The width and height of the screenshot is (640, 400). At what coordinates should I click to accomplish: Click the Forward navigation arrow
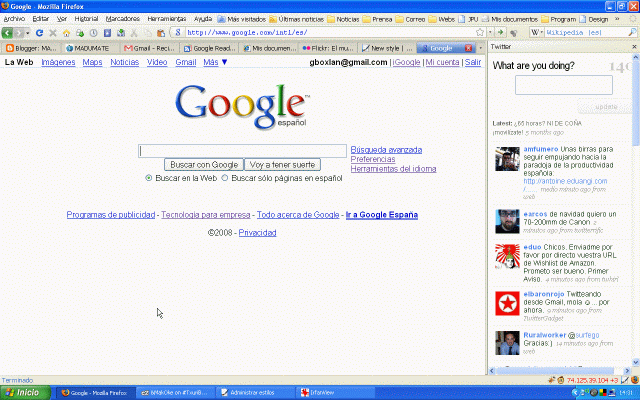click(x=18, y=33)
